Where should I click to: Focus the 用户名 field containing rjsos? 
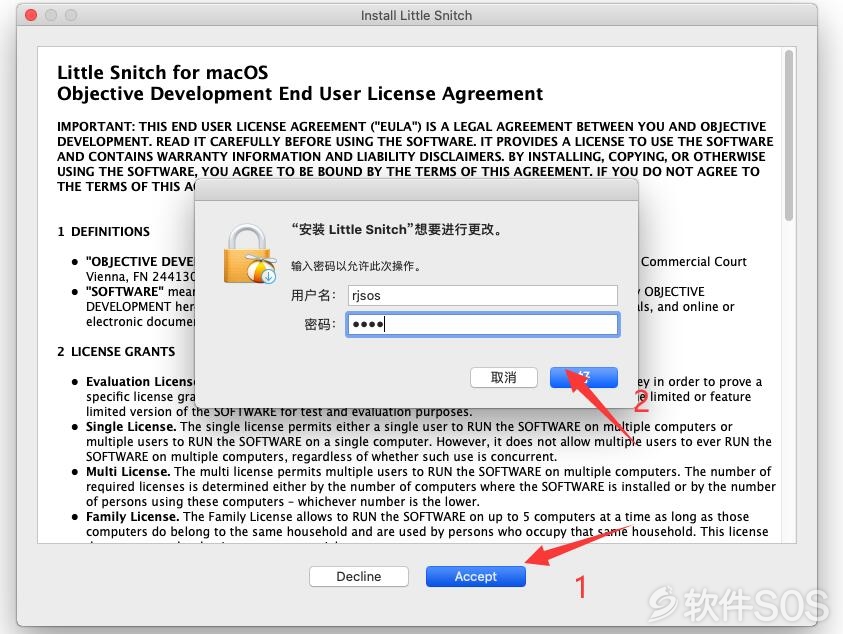483,295
